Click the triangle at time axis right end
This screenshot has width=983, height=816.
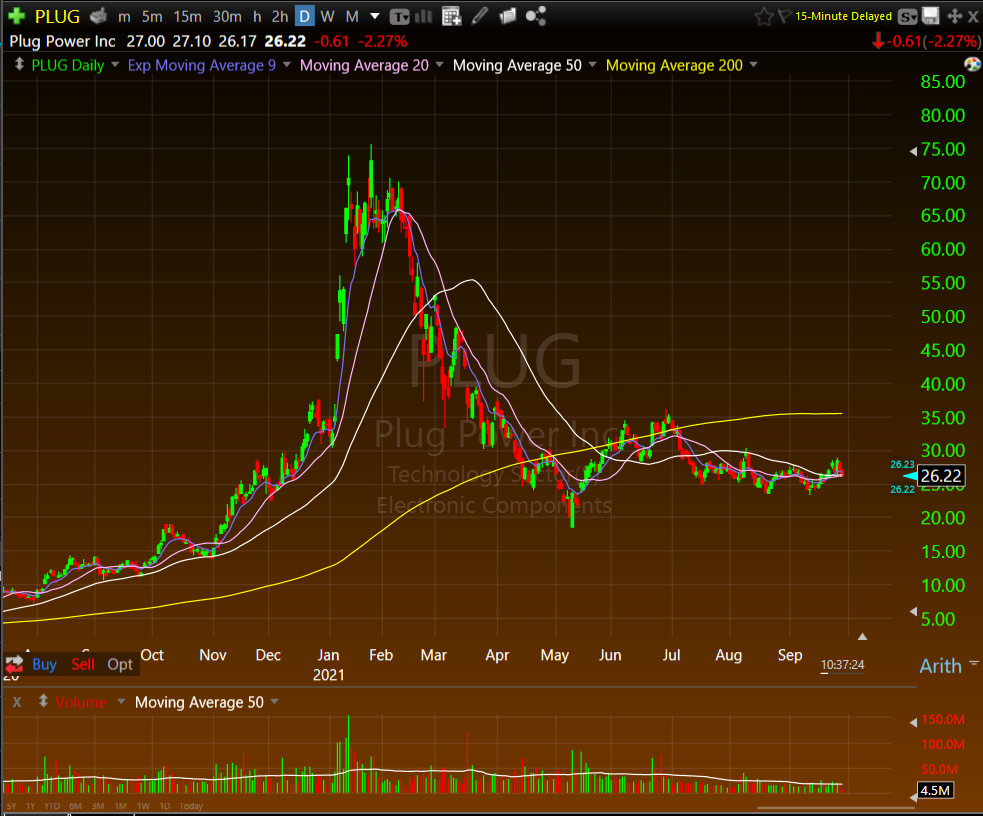[863, 637]
